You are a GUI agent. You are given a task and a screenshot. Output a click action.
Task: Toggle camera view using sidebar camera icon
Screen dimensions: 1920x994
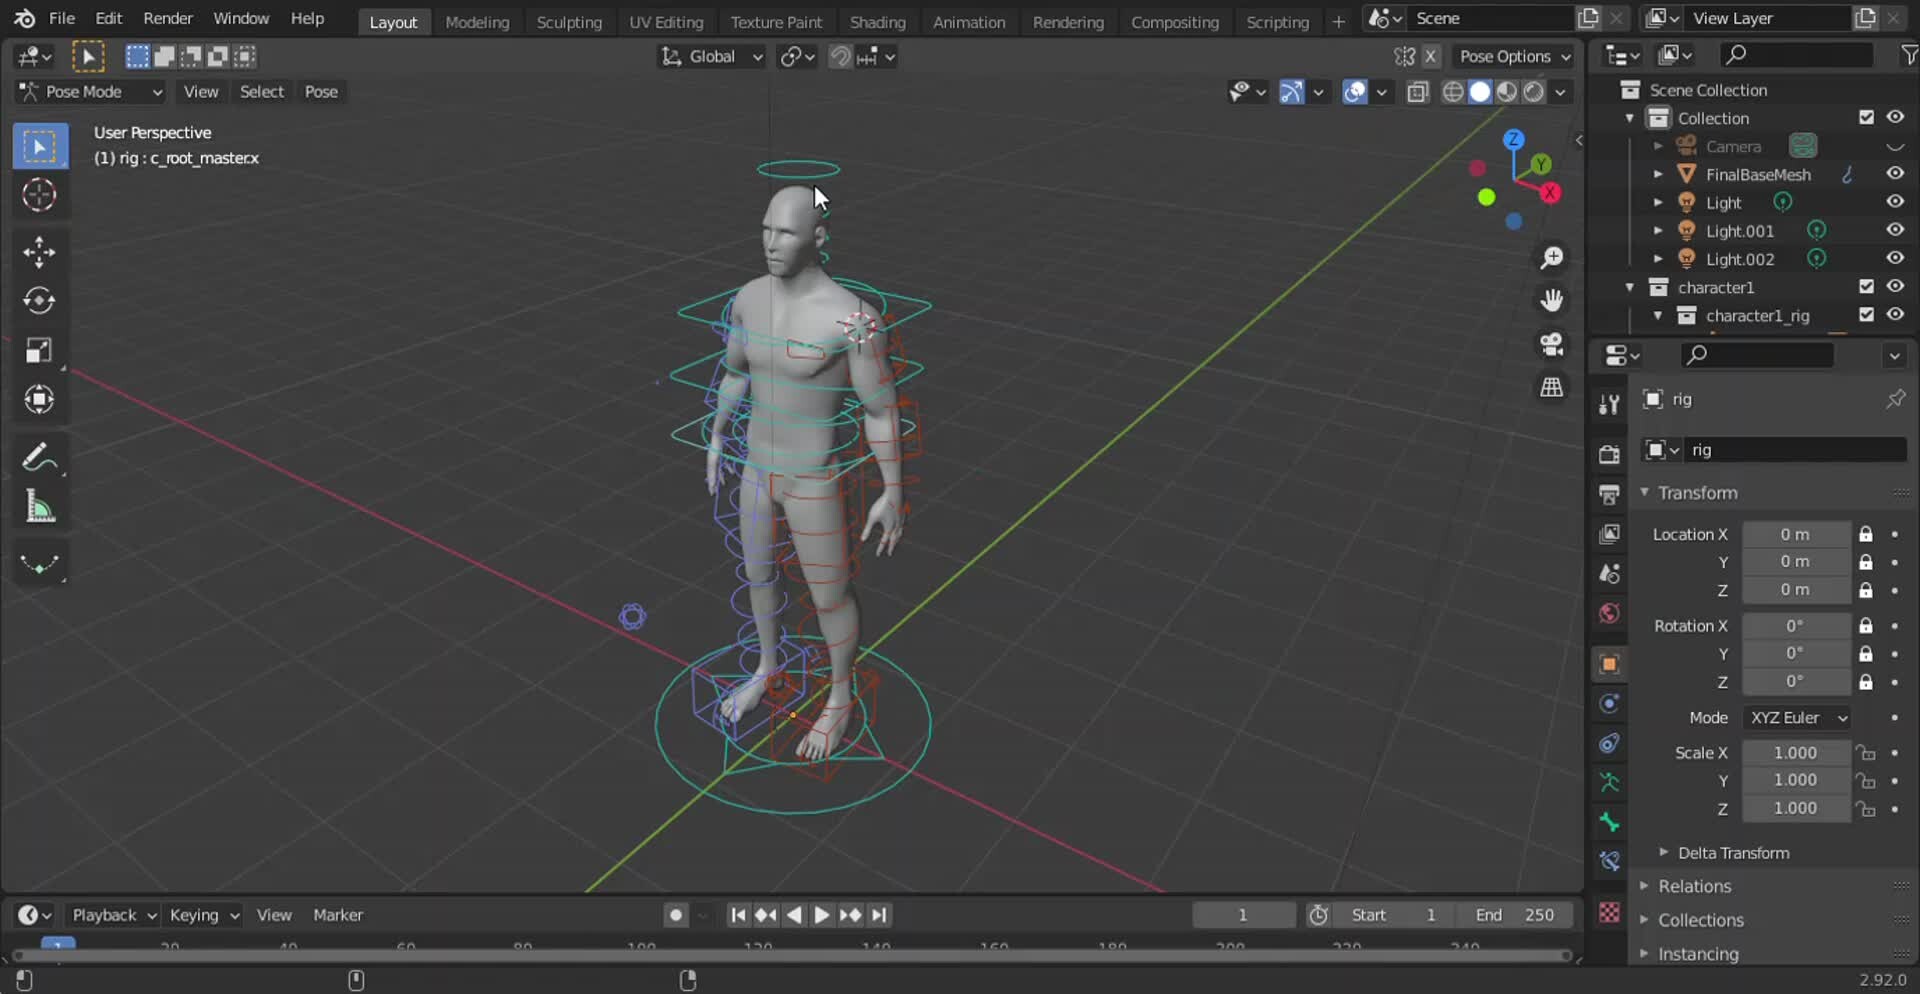click(1551, 345)
